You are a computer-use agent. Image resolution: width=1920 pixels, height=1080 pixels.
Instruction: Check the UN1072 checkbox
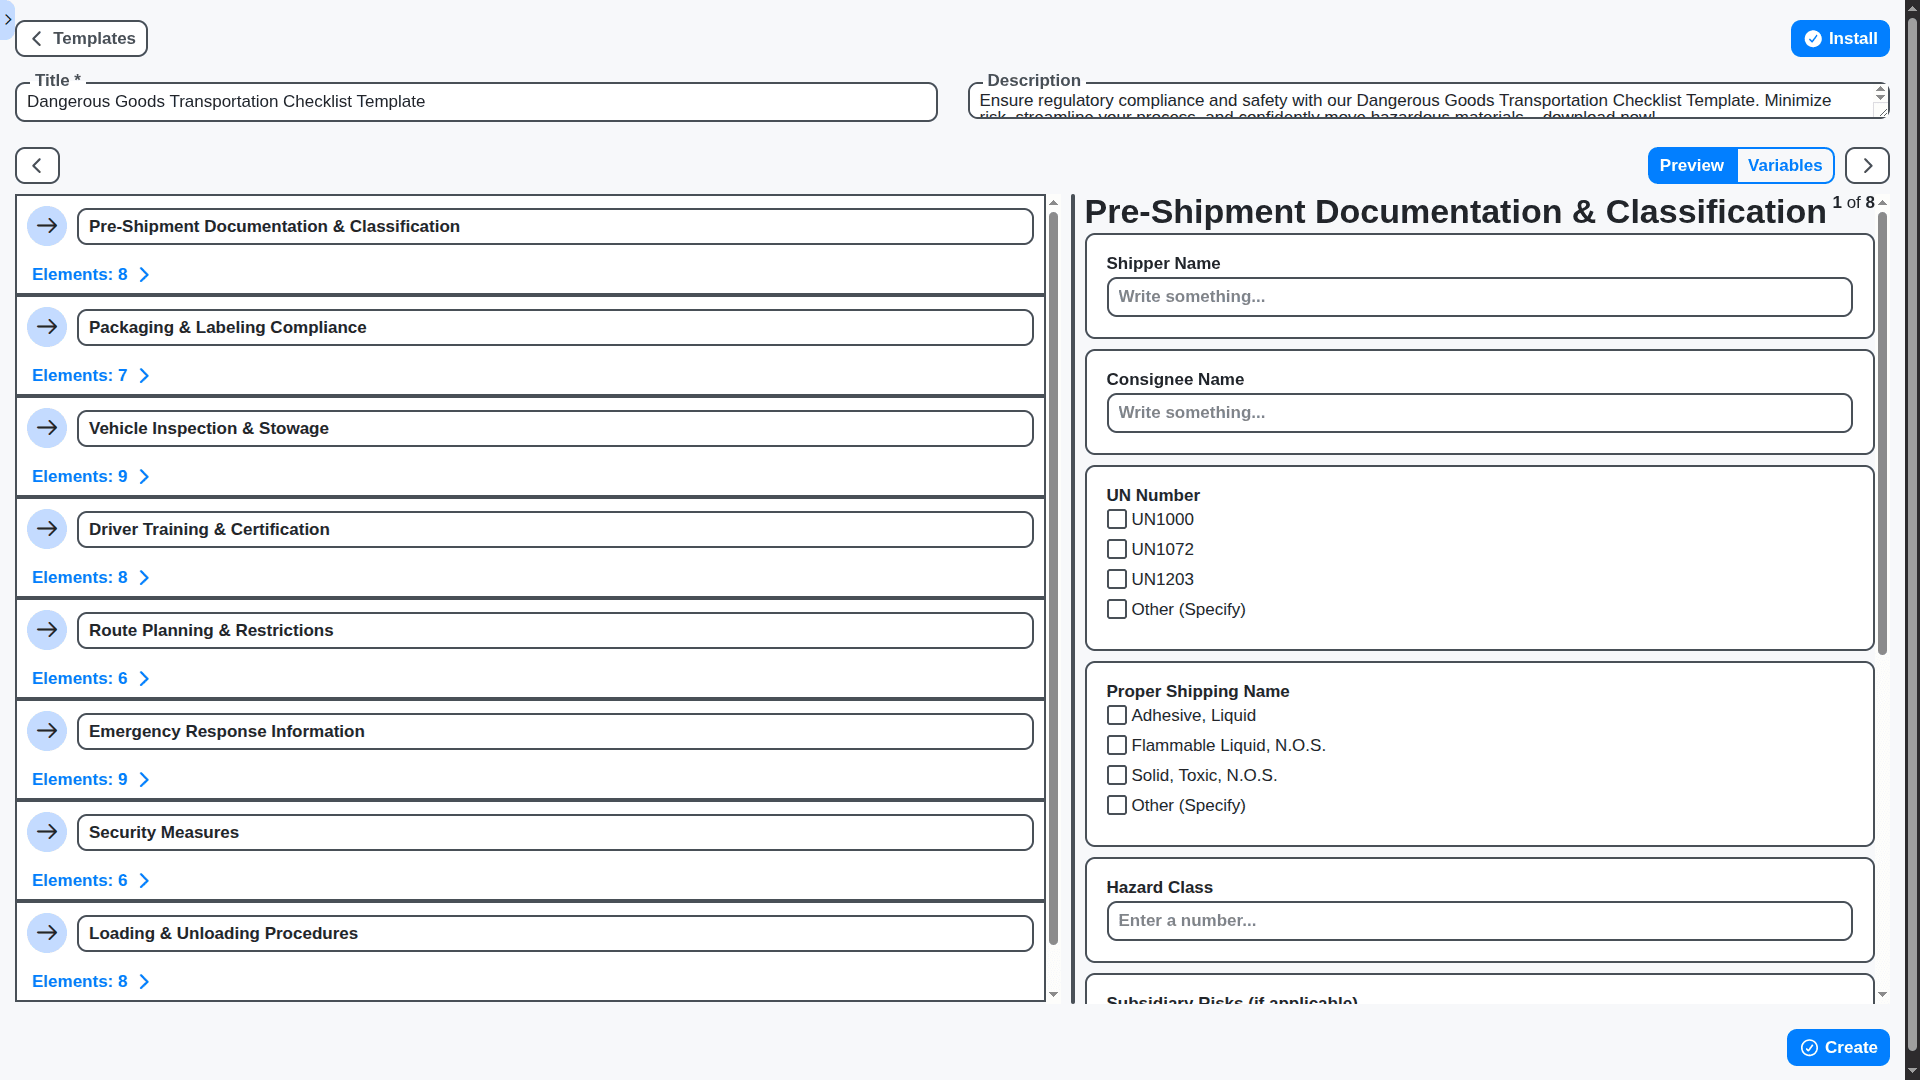tap(1117, 549)
